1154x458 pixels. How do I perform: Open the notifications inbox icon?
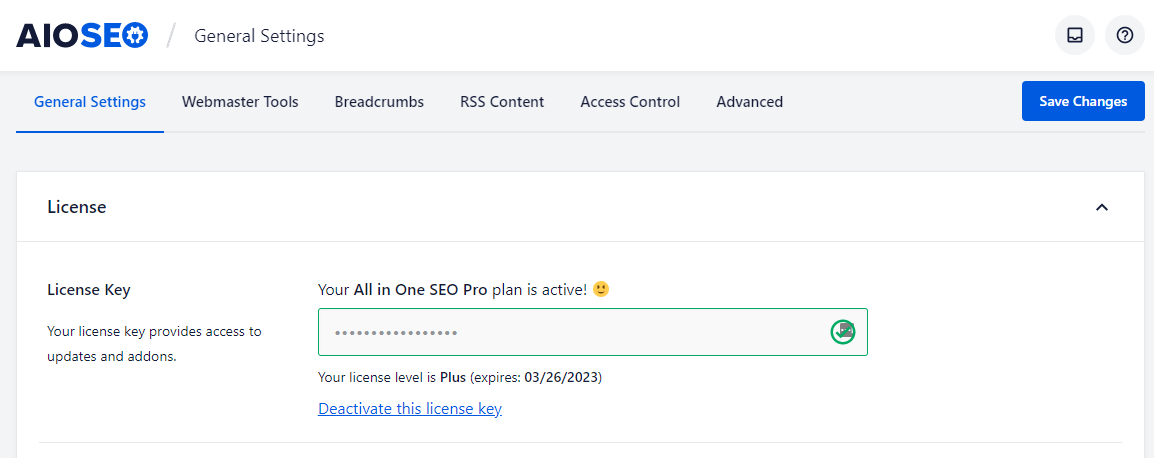click(1075, 35)
